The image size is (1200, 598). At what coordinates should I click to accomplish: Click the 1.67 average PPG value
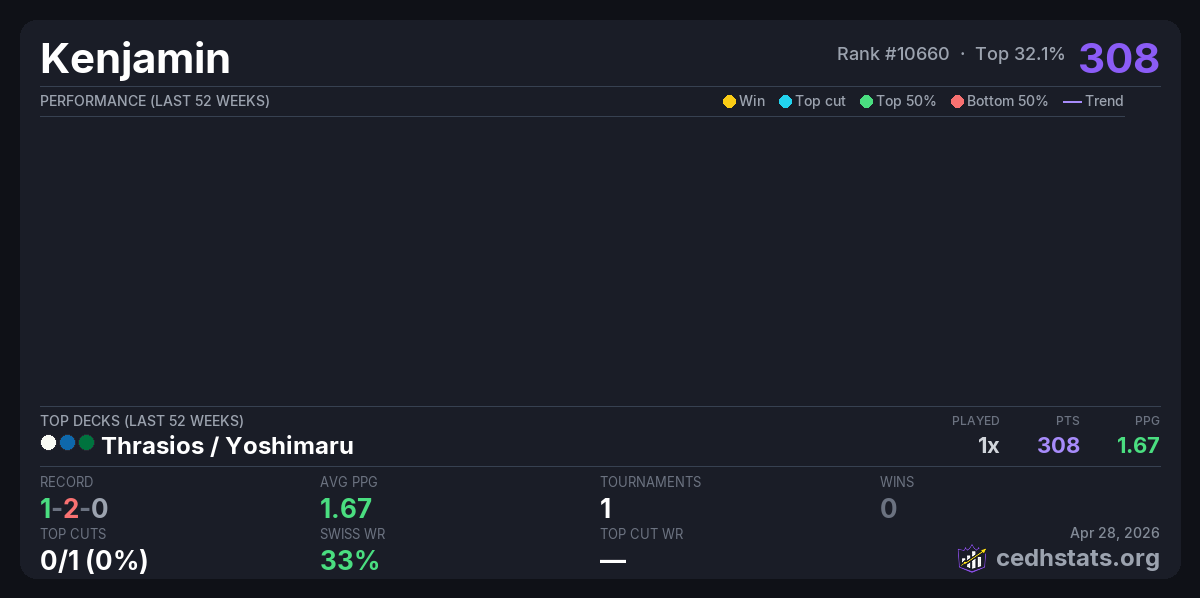(x=346, y=509)
